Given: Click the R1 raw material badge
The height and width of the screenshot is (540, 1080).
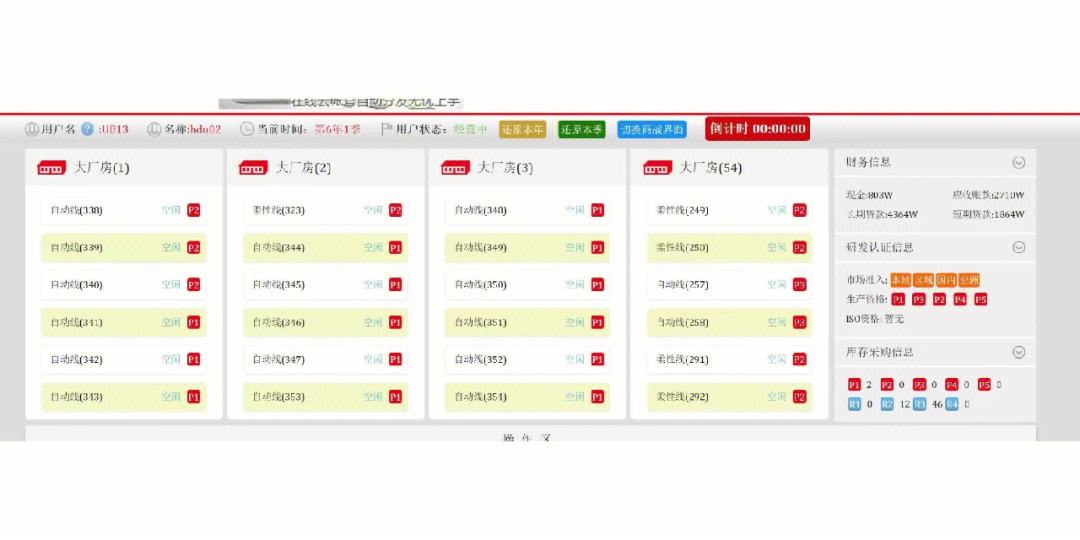Looking at the screenshot, I should [854, 405].
